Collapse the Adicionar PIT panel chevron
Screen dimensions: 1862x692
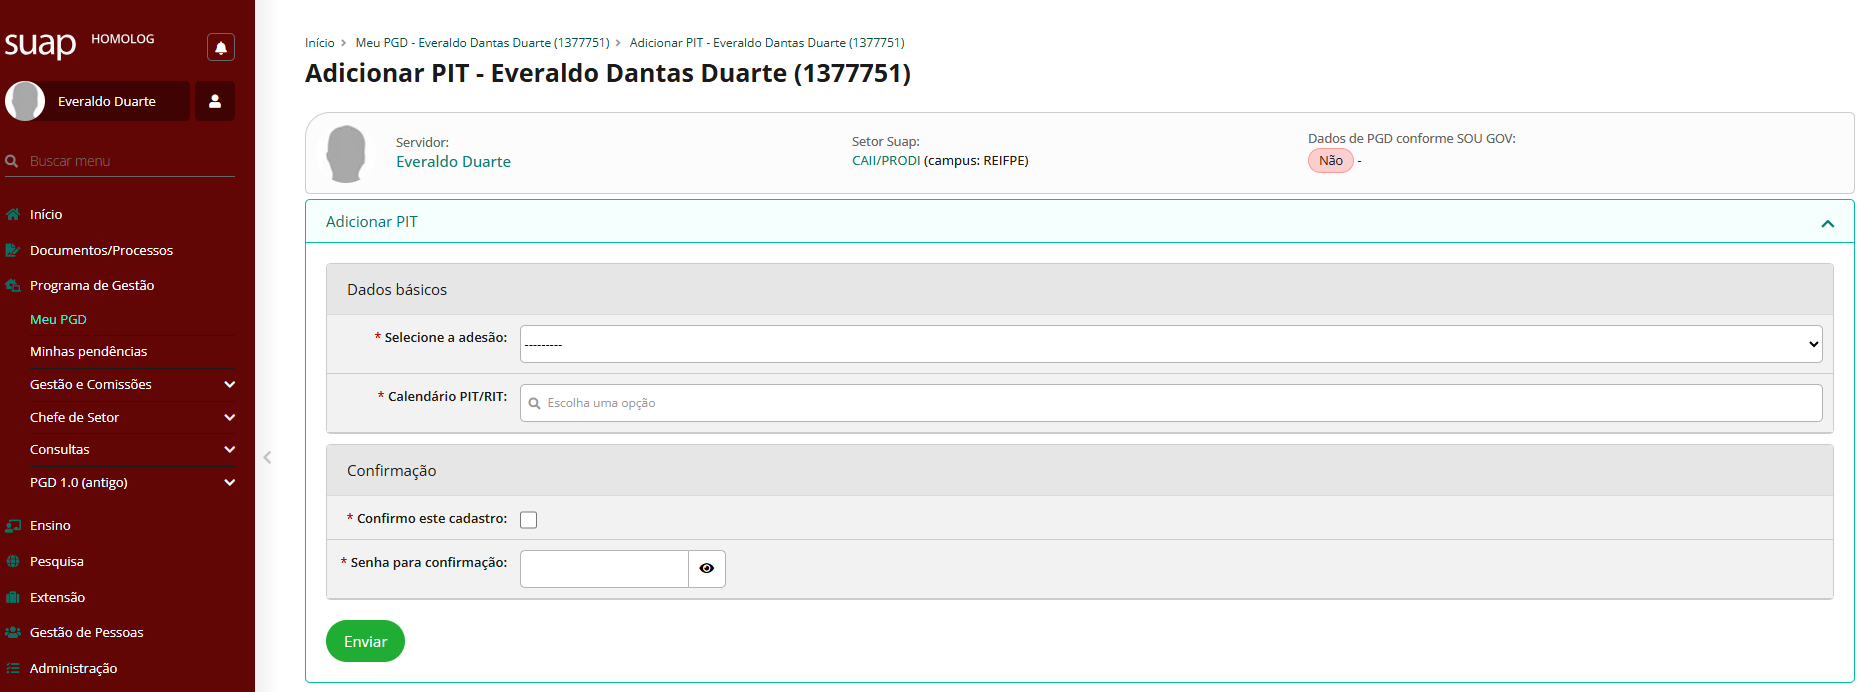pos(1828,223)
